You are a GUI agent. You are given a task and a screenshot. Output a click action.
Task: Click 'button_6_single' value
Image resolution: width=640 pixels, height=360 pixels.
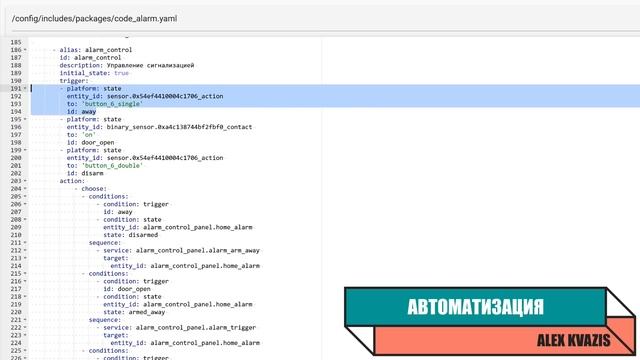click(112, 104)
